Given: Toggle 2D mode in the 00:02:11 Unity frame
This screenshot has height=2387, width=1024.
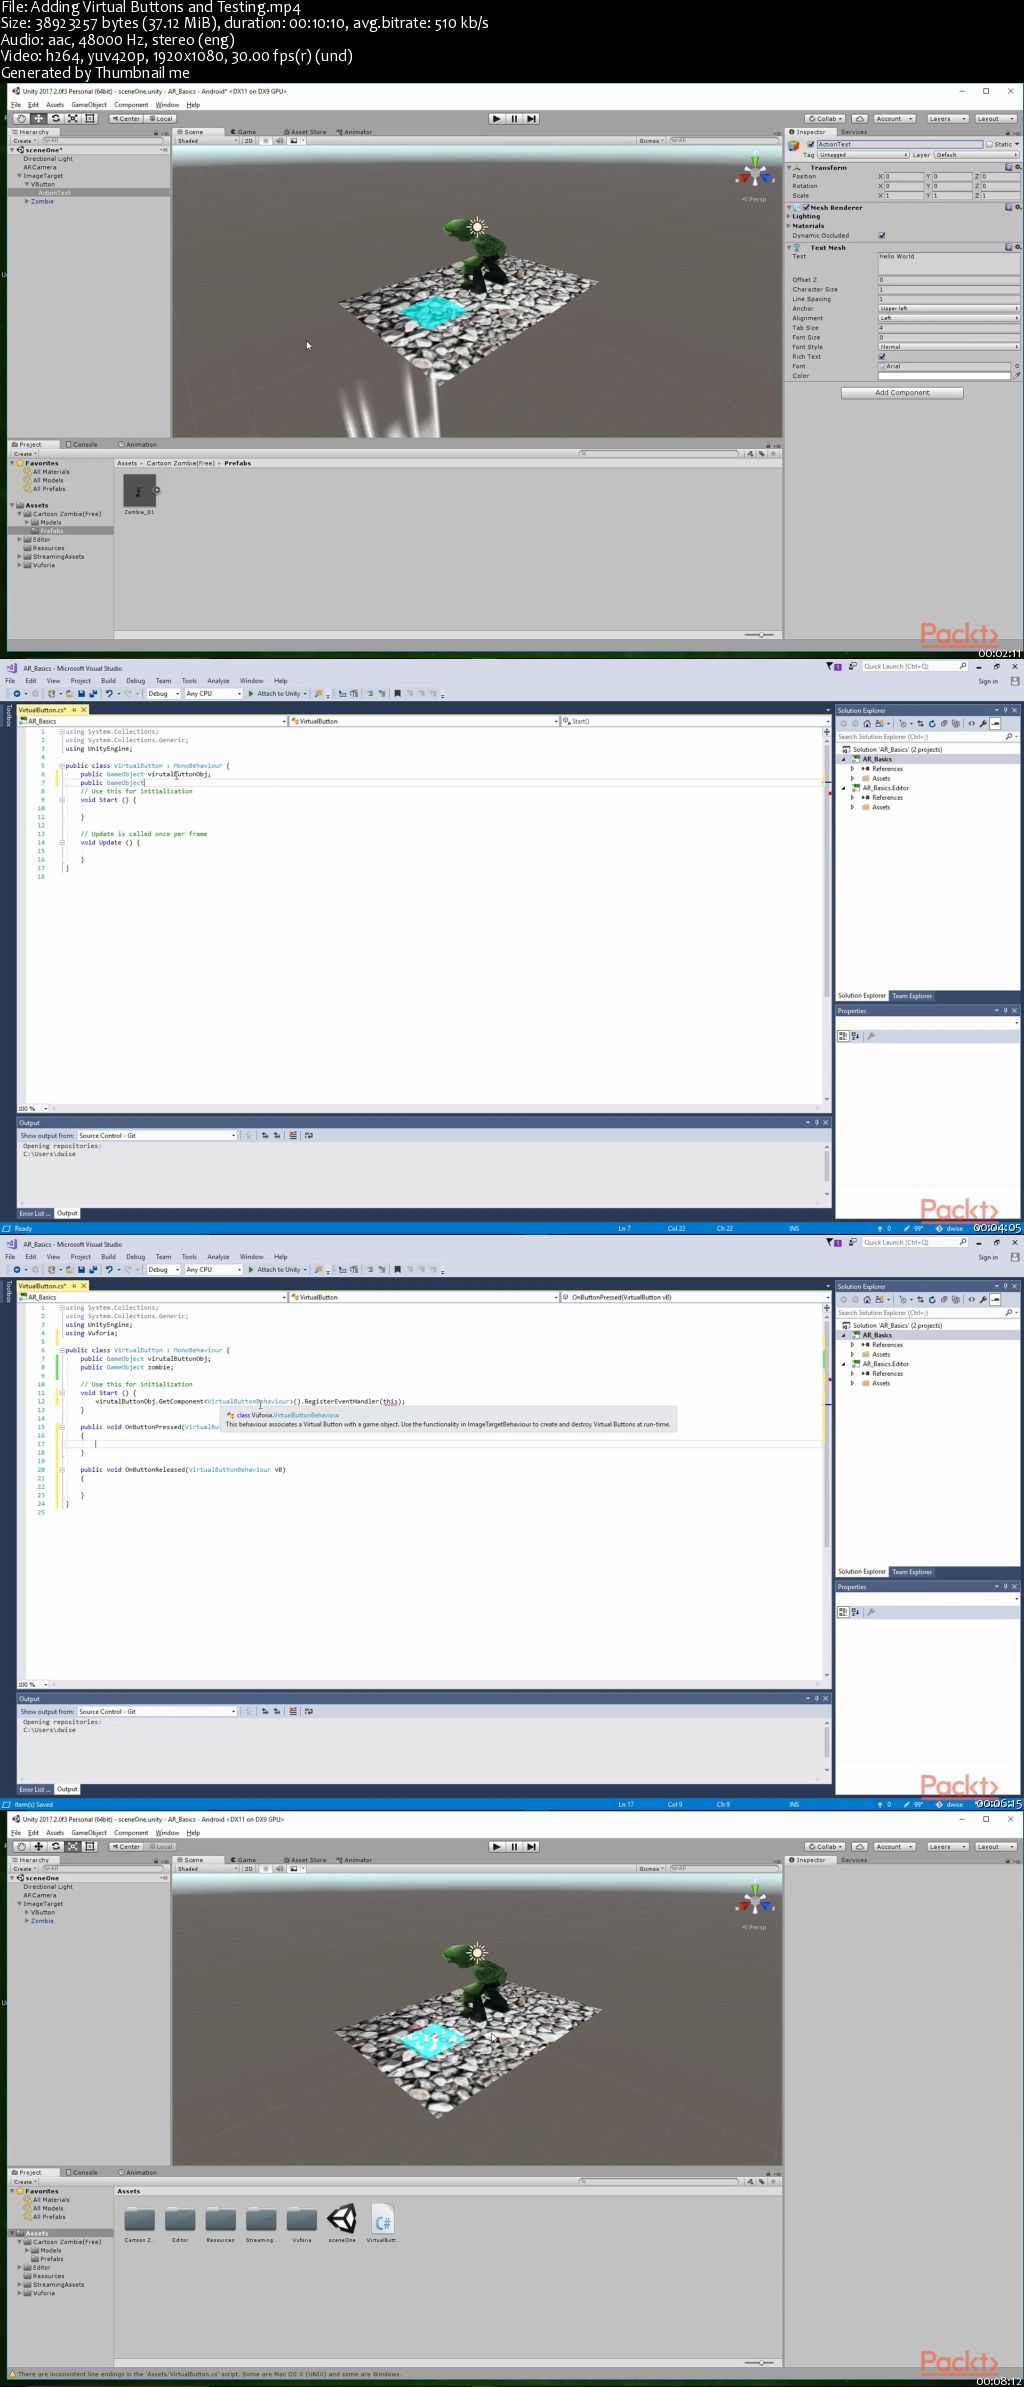Looking at the screenshot, I should (x=249, y=141).
